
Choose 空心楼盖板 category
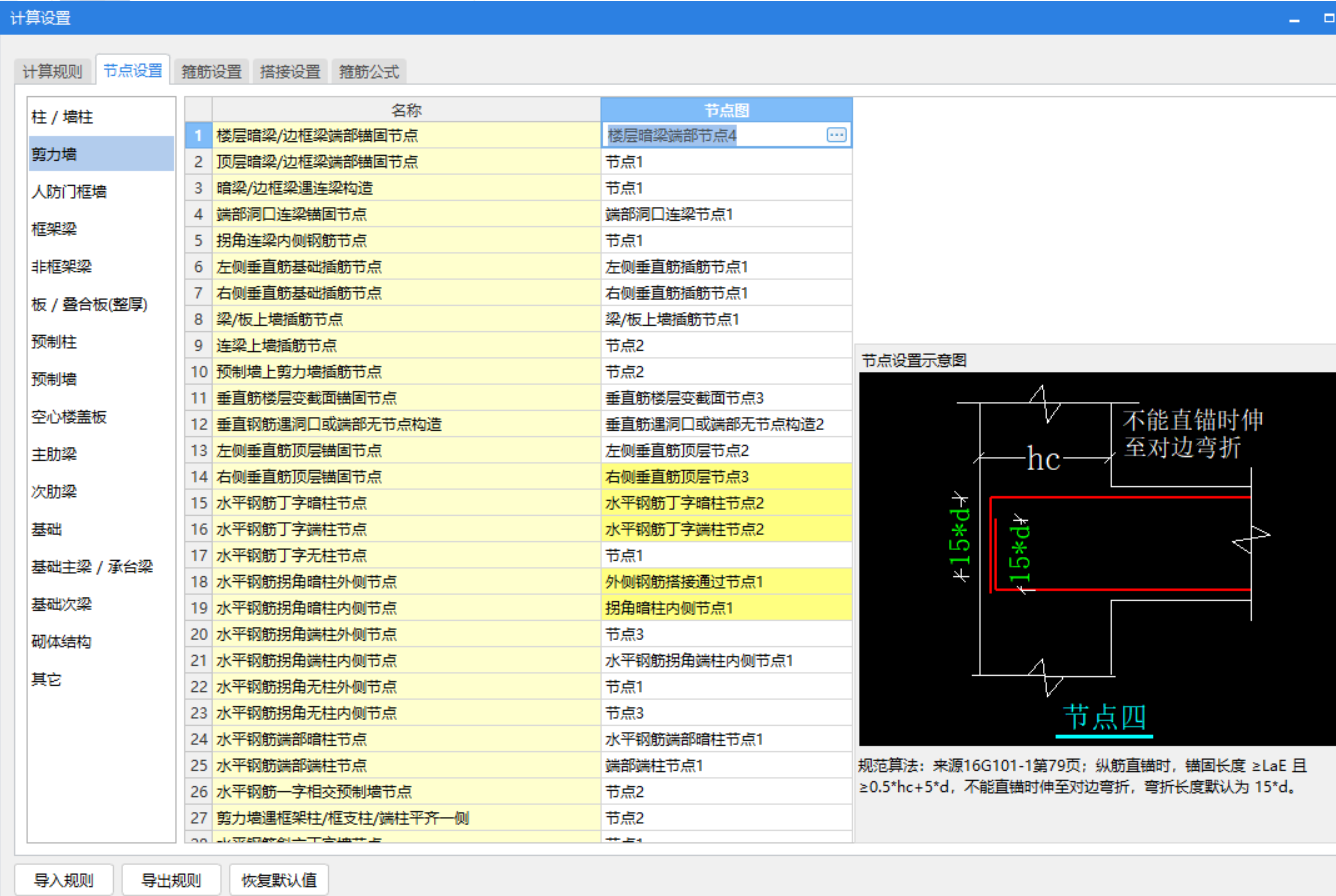101,417
